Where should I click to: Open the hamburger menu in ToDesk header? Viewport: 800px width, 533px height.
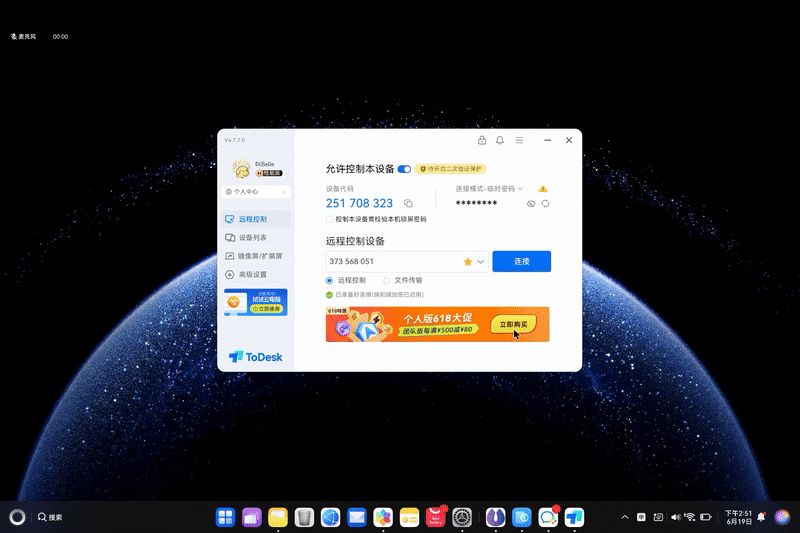(519, 140)
